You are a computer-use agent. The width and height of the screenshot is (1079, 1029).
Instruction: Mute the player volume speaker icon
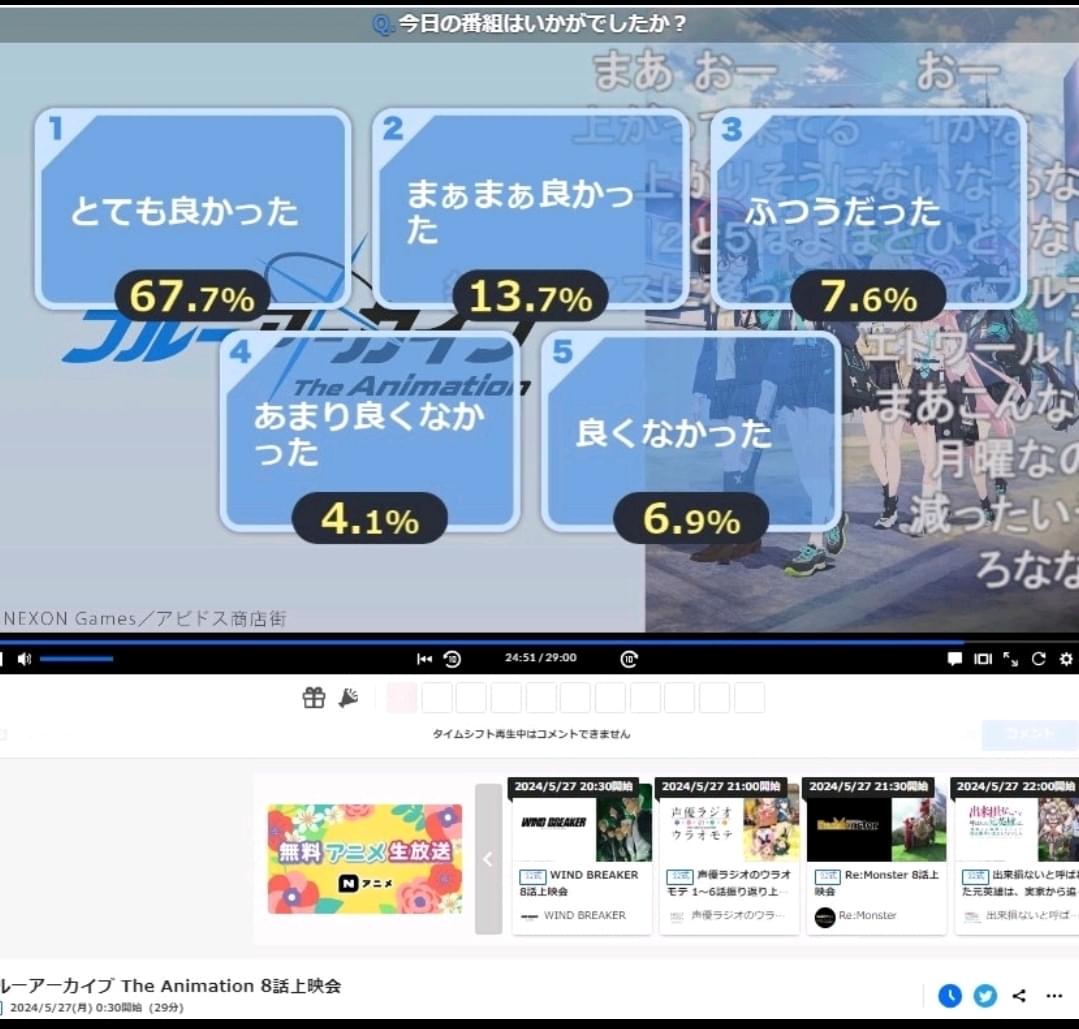click(x=25, y=659)
